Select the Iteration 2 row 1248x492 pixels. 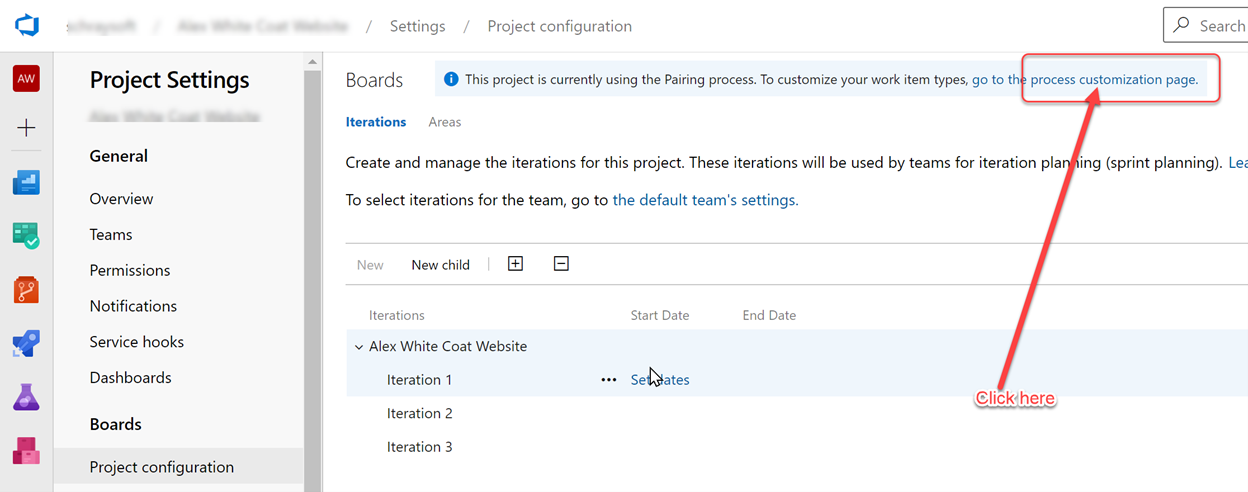(797, 413)
